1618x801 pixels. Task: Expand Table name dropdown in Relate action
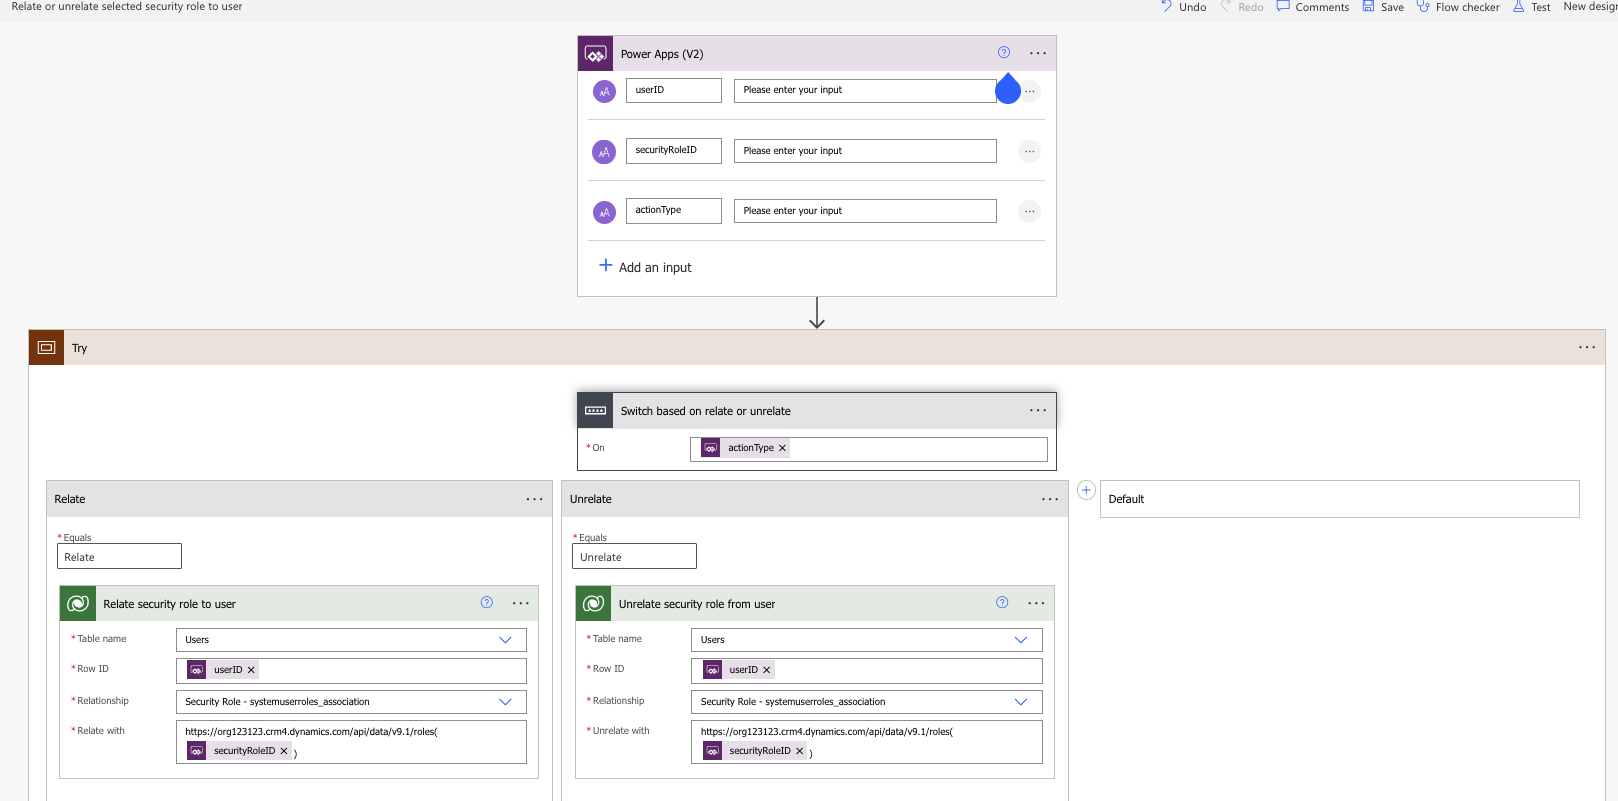coord(505,640)
